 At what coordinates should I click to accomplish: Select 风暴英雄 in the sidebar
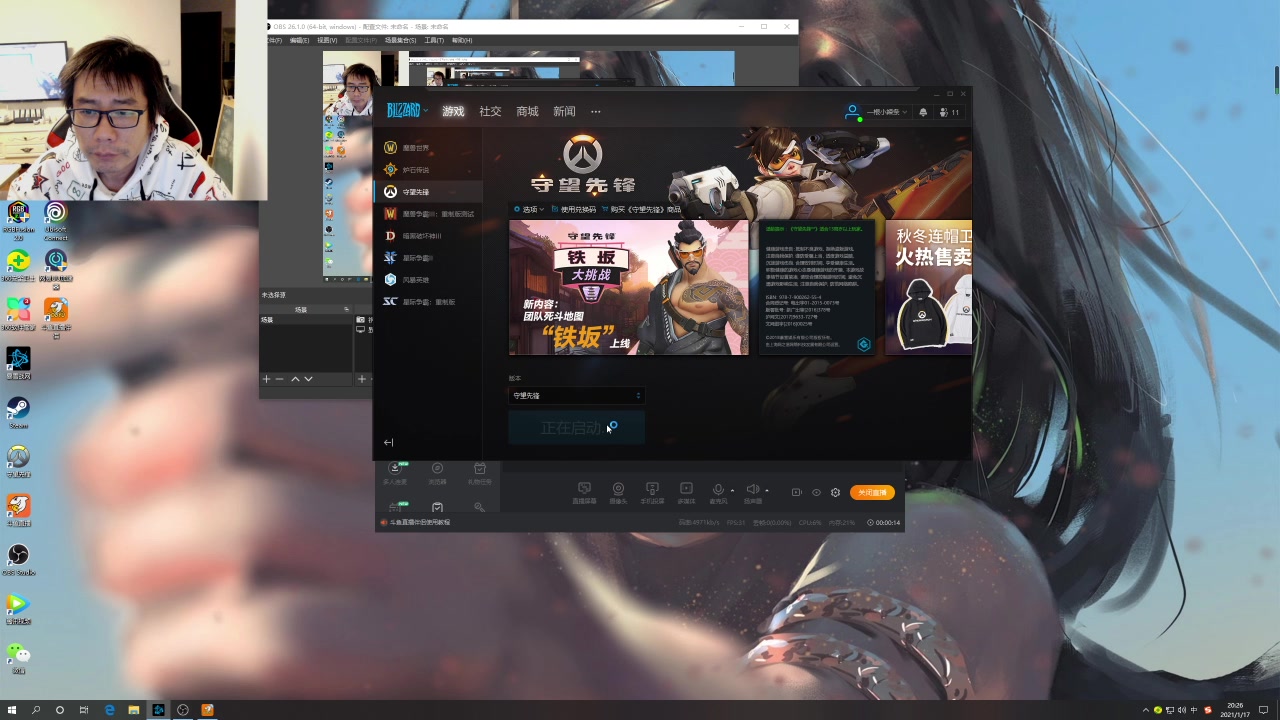tap(428, 280)
